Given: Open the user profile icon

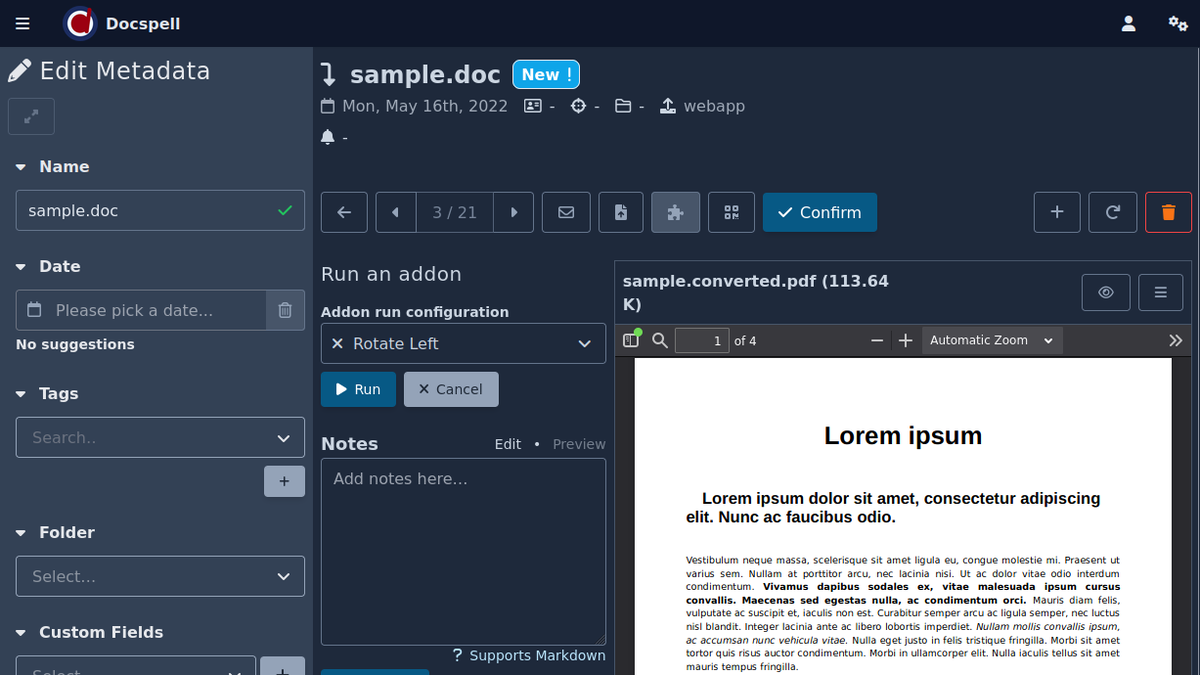Looking at the screenshot, I should coord(1128,23).
